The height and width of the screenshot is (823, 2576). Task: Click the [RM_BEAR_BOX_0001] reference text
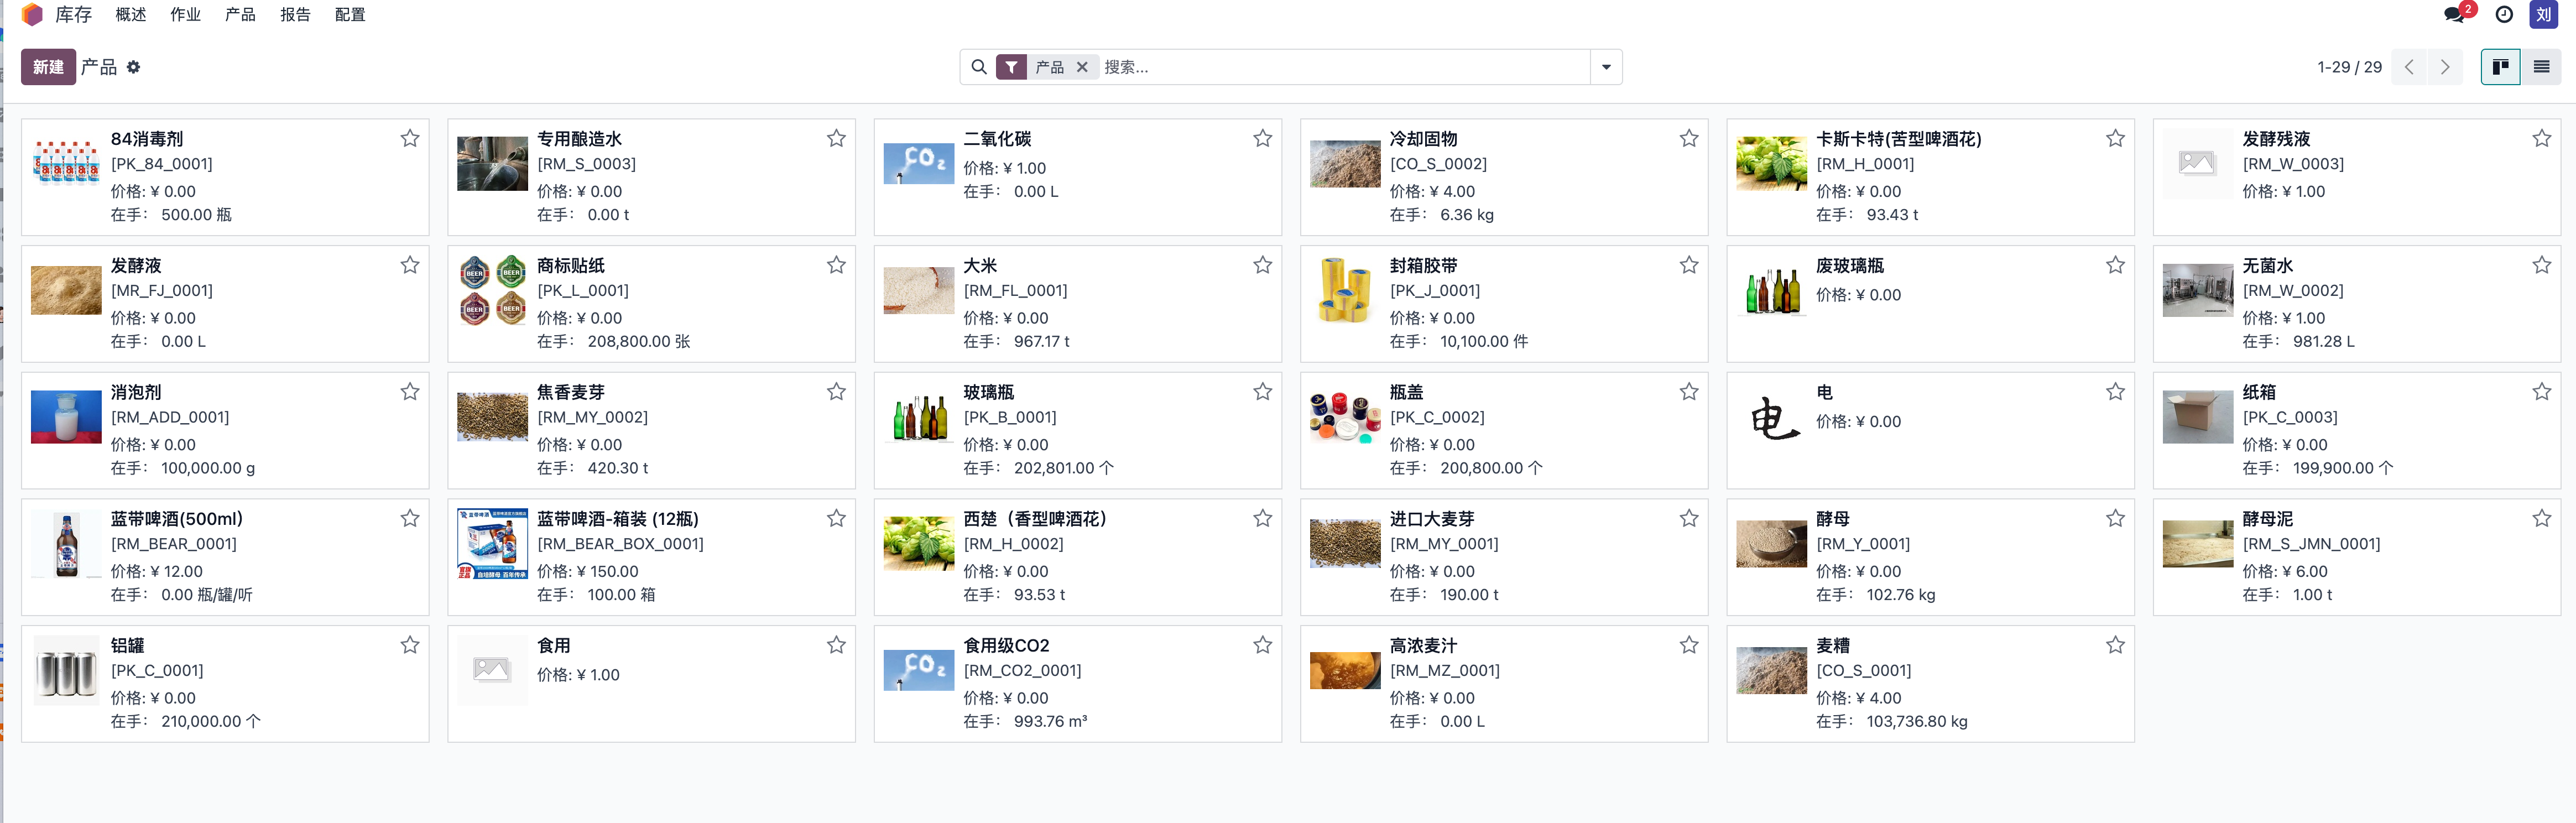point(620,544)
